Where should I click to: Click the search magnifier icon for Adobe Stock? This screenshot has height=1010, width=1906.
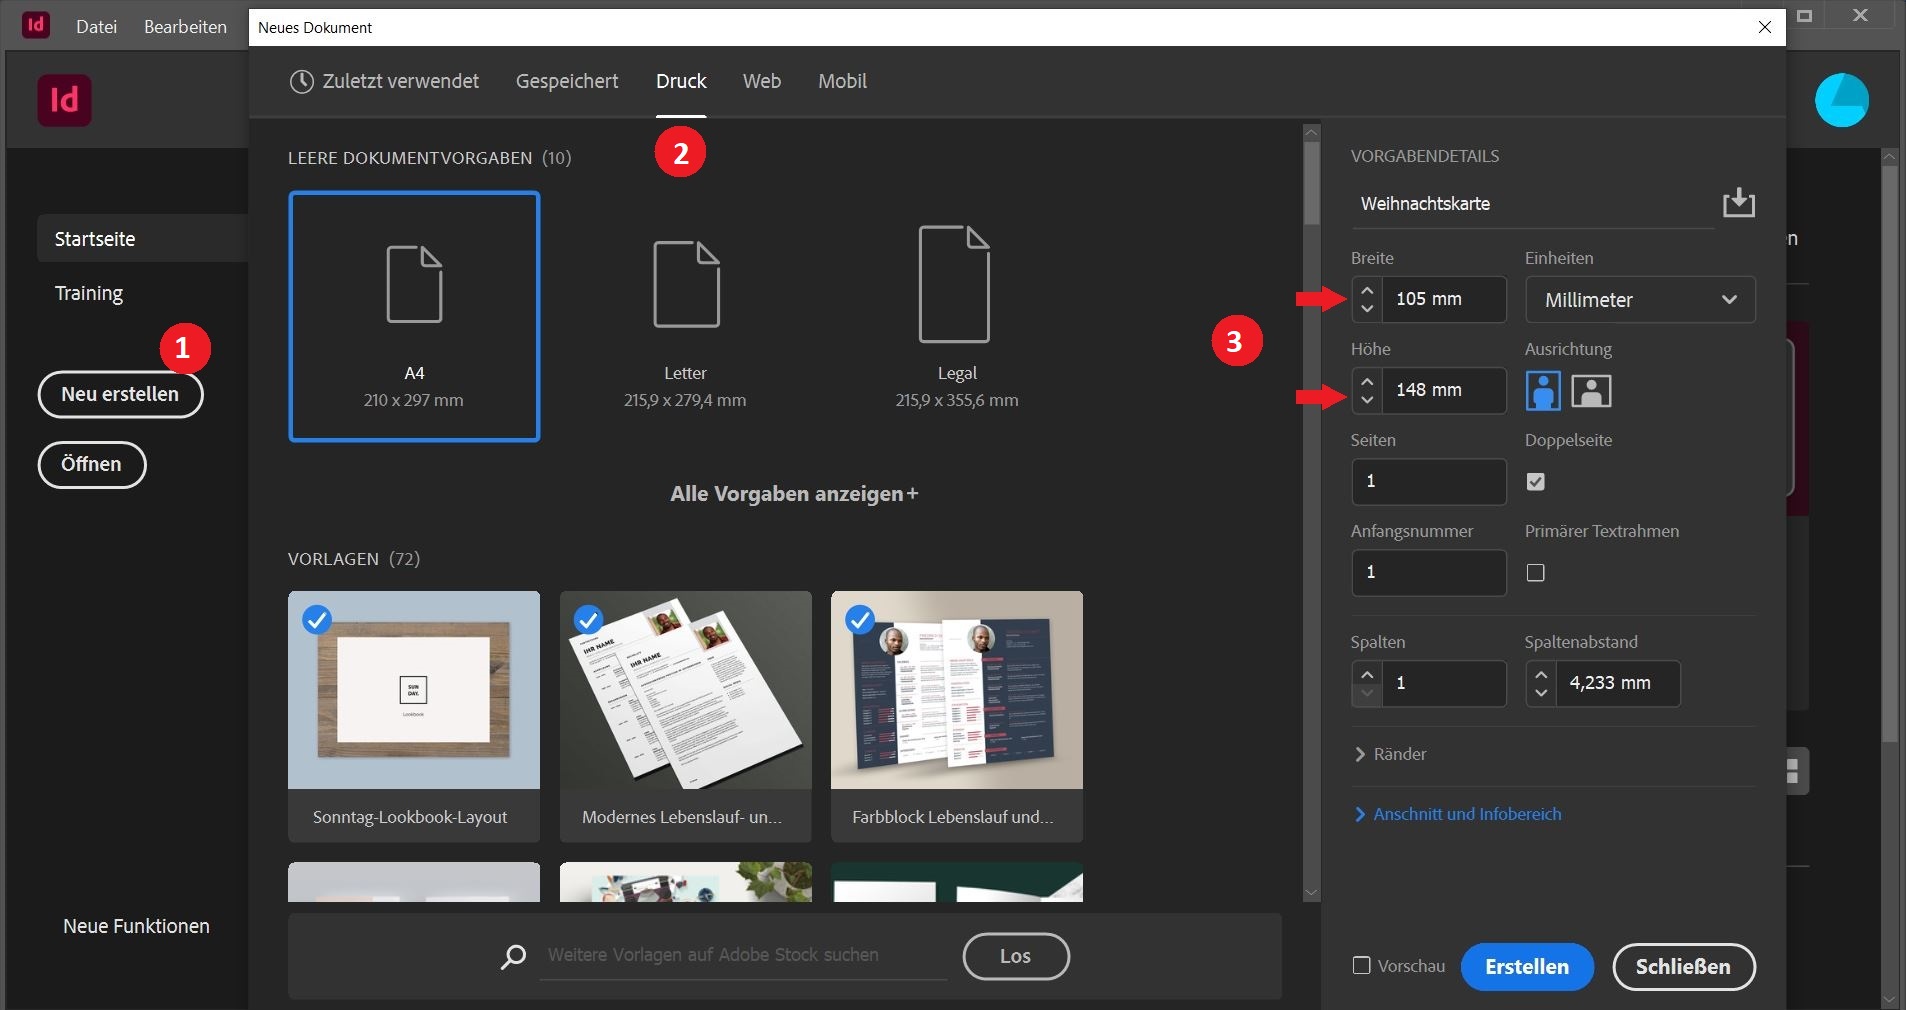[513, 956]
